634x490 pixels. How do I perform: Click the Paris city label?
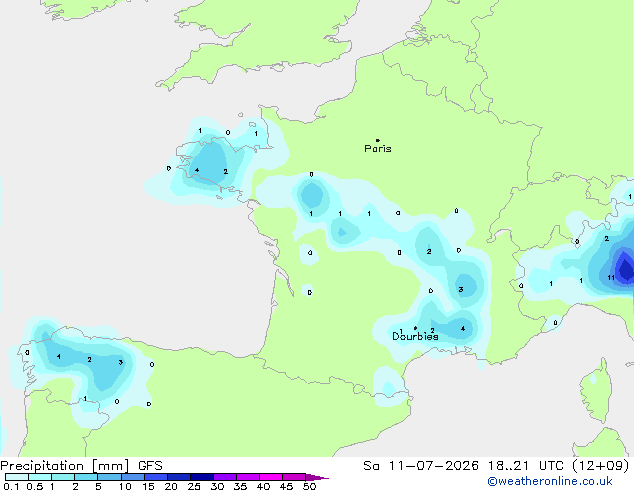coord(378,149)
